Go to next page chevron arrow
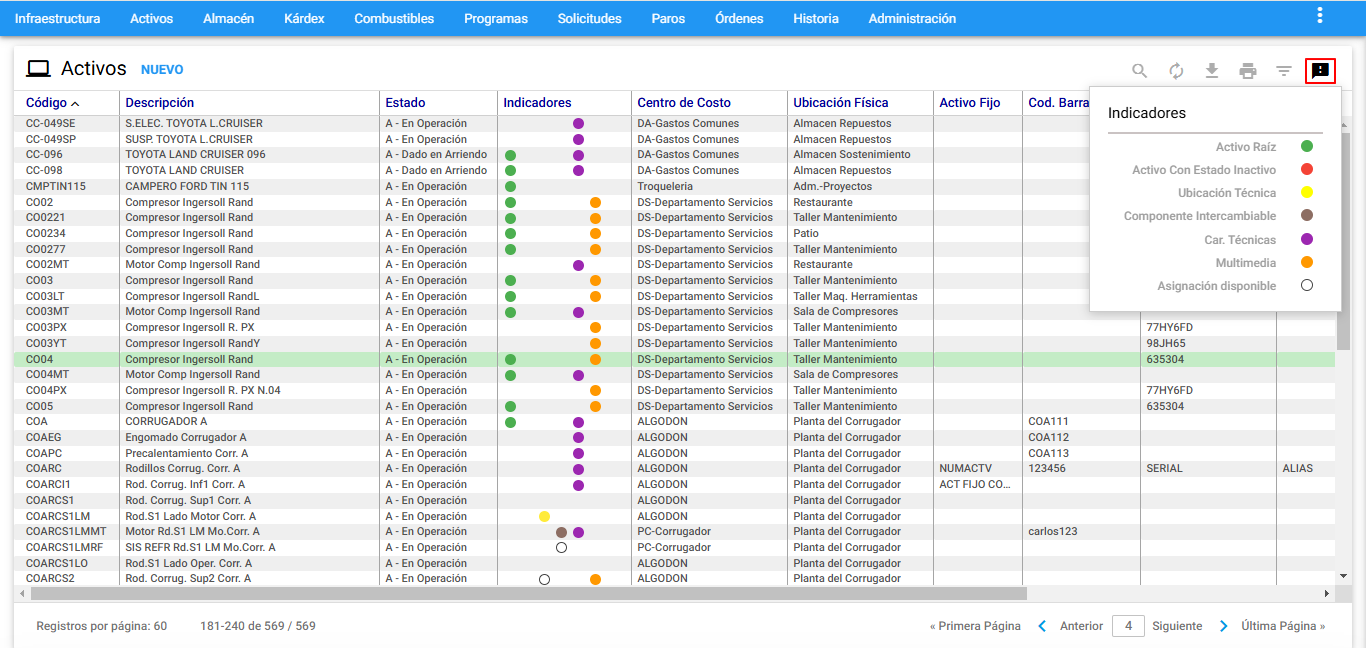Screen dimensions: 1366x648 click(x=1224, y=626)
